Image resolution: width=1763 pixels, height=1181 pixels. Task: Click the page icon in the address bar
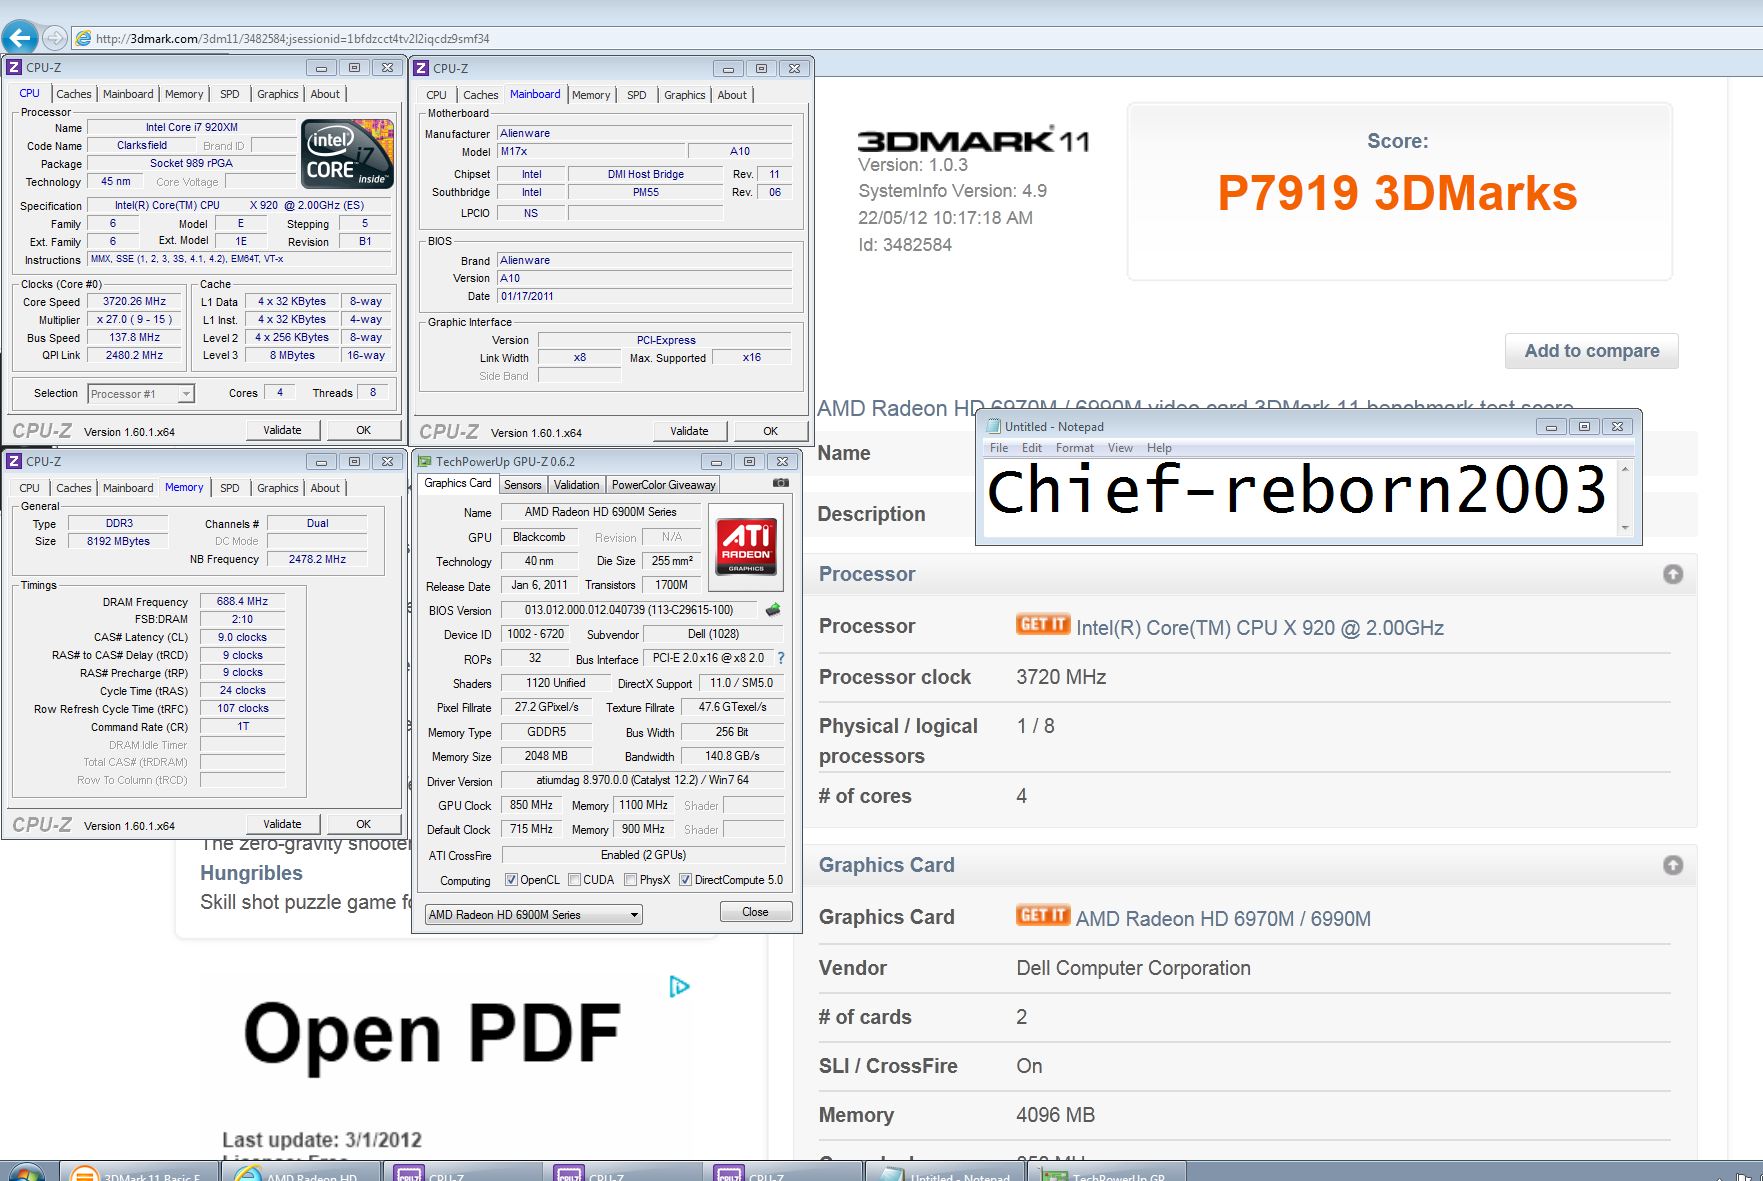click(x=84, y=39)
